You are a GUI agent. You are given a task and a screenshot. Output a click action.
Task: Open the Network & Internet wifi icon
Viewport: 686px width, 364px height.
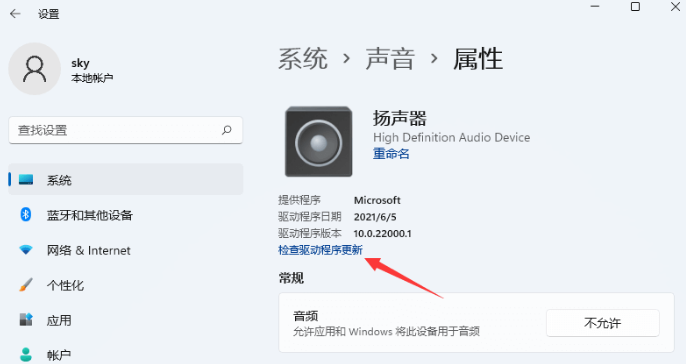[26, 250]
